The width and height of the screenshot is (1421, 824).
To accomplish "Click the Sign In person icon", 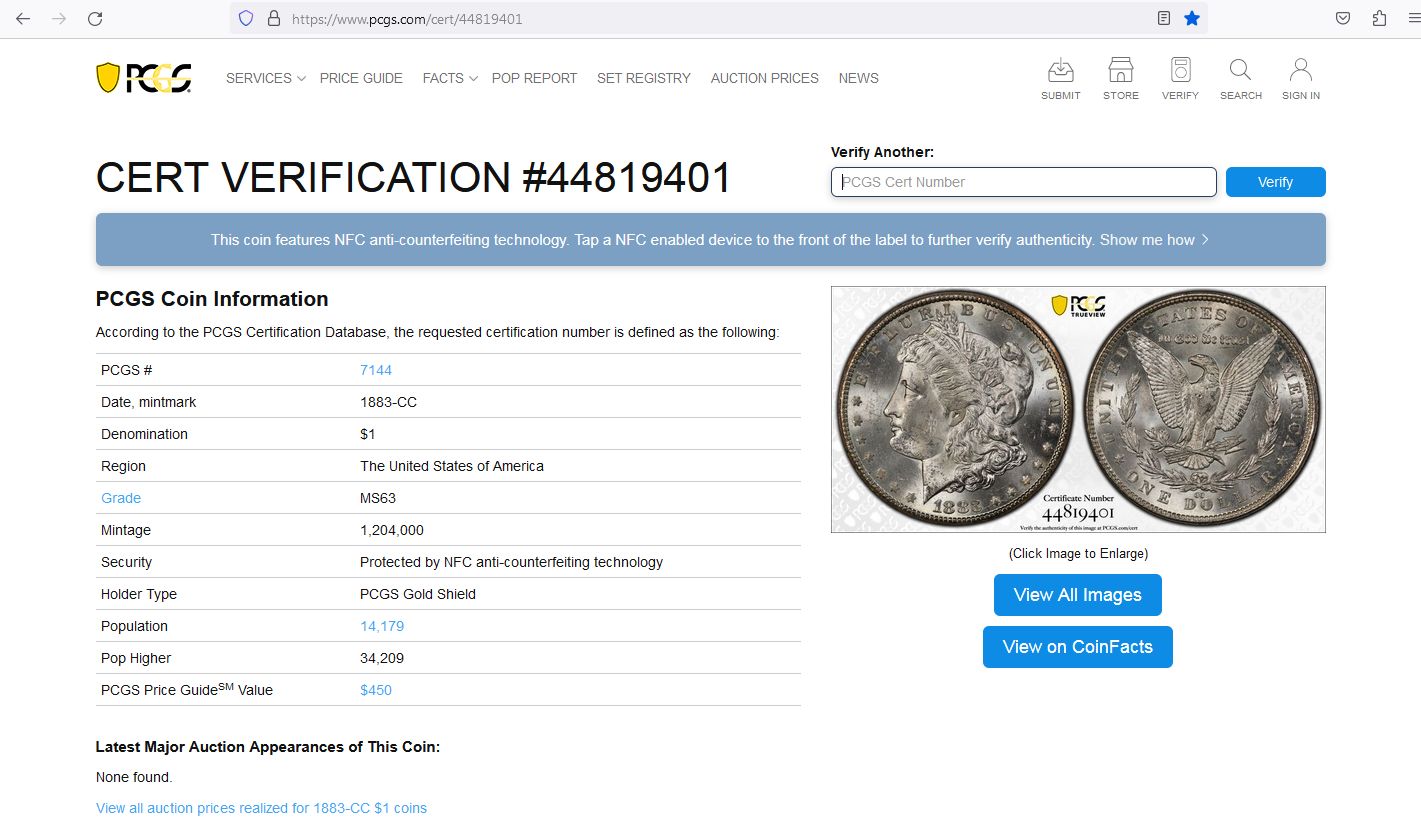I will pos(1300,78).
